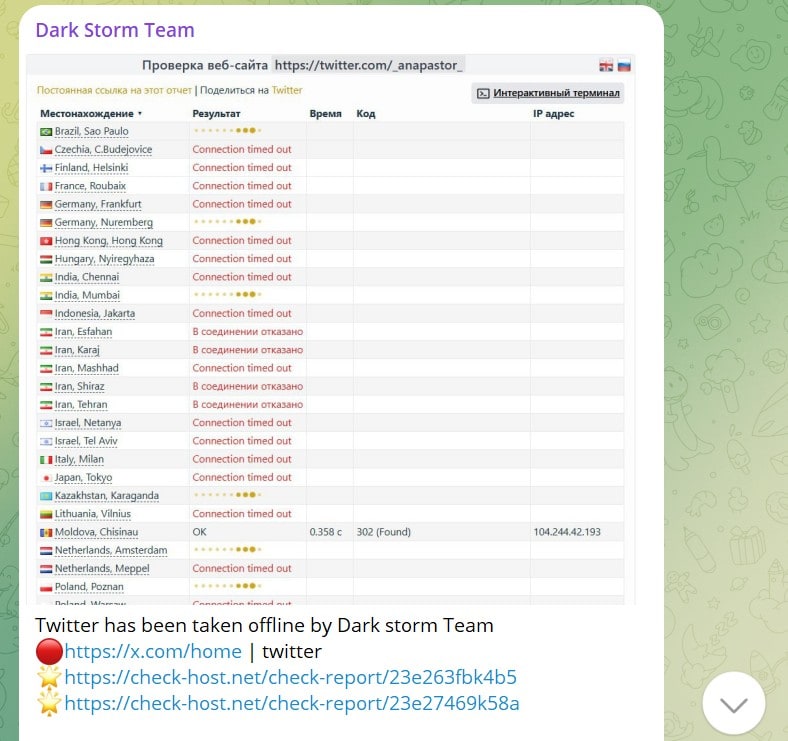Click the Twitter share link
Viewport: 788px width, 741px height.
pos(287,90)
